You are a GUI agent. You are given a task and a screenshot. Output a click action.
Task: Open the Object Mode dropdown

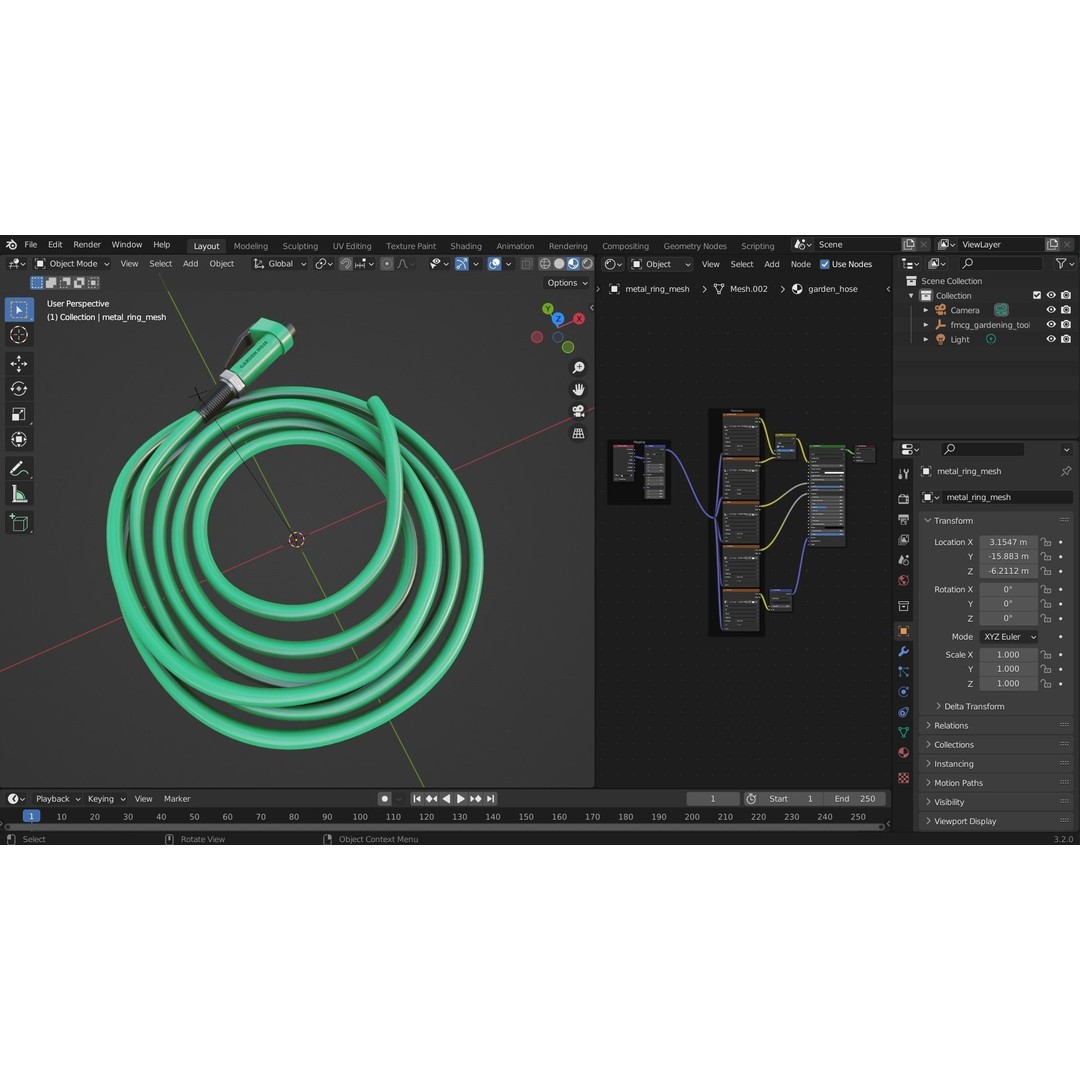pyautogui.click(x=72, y=264)
